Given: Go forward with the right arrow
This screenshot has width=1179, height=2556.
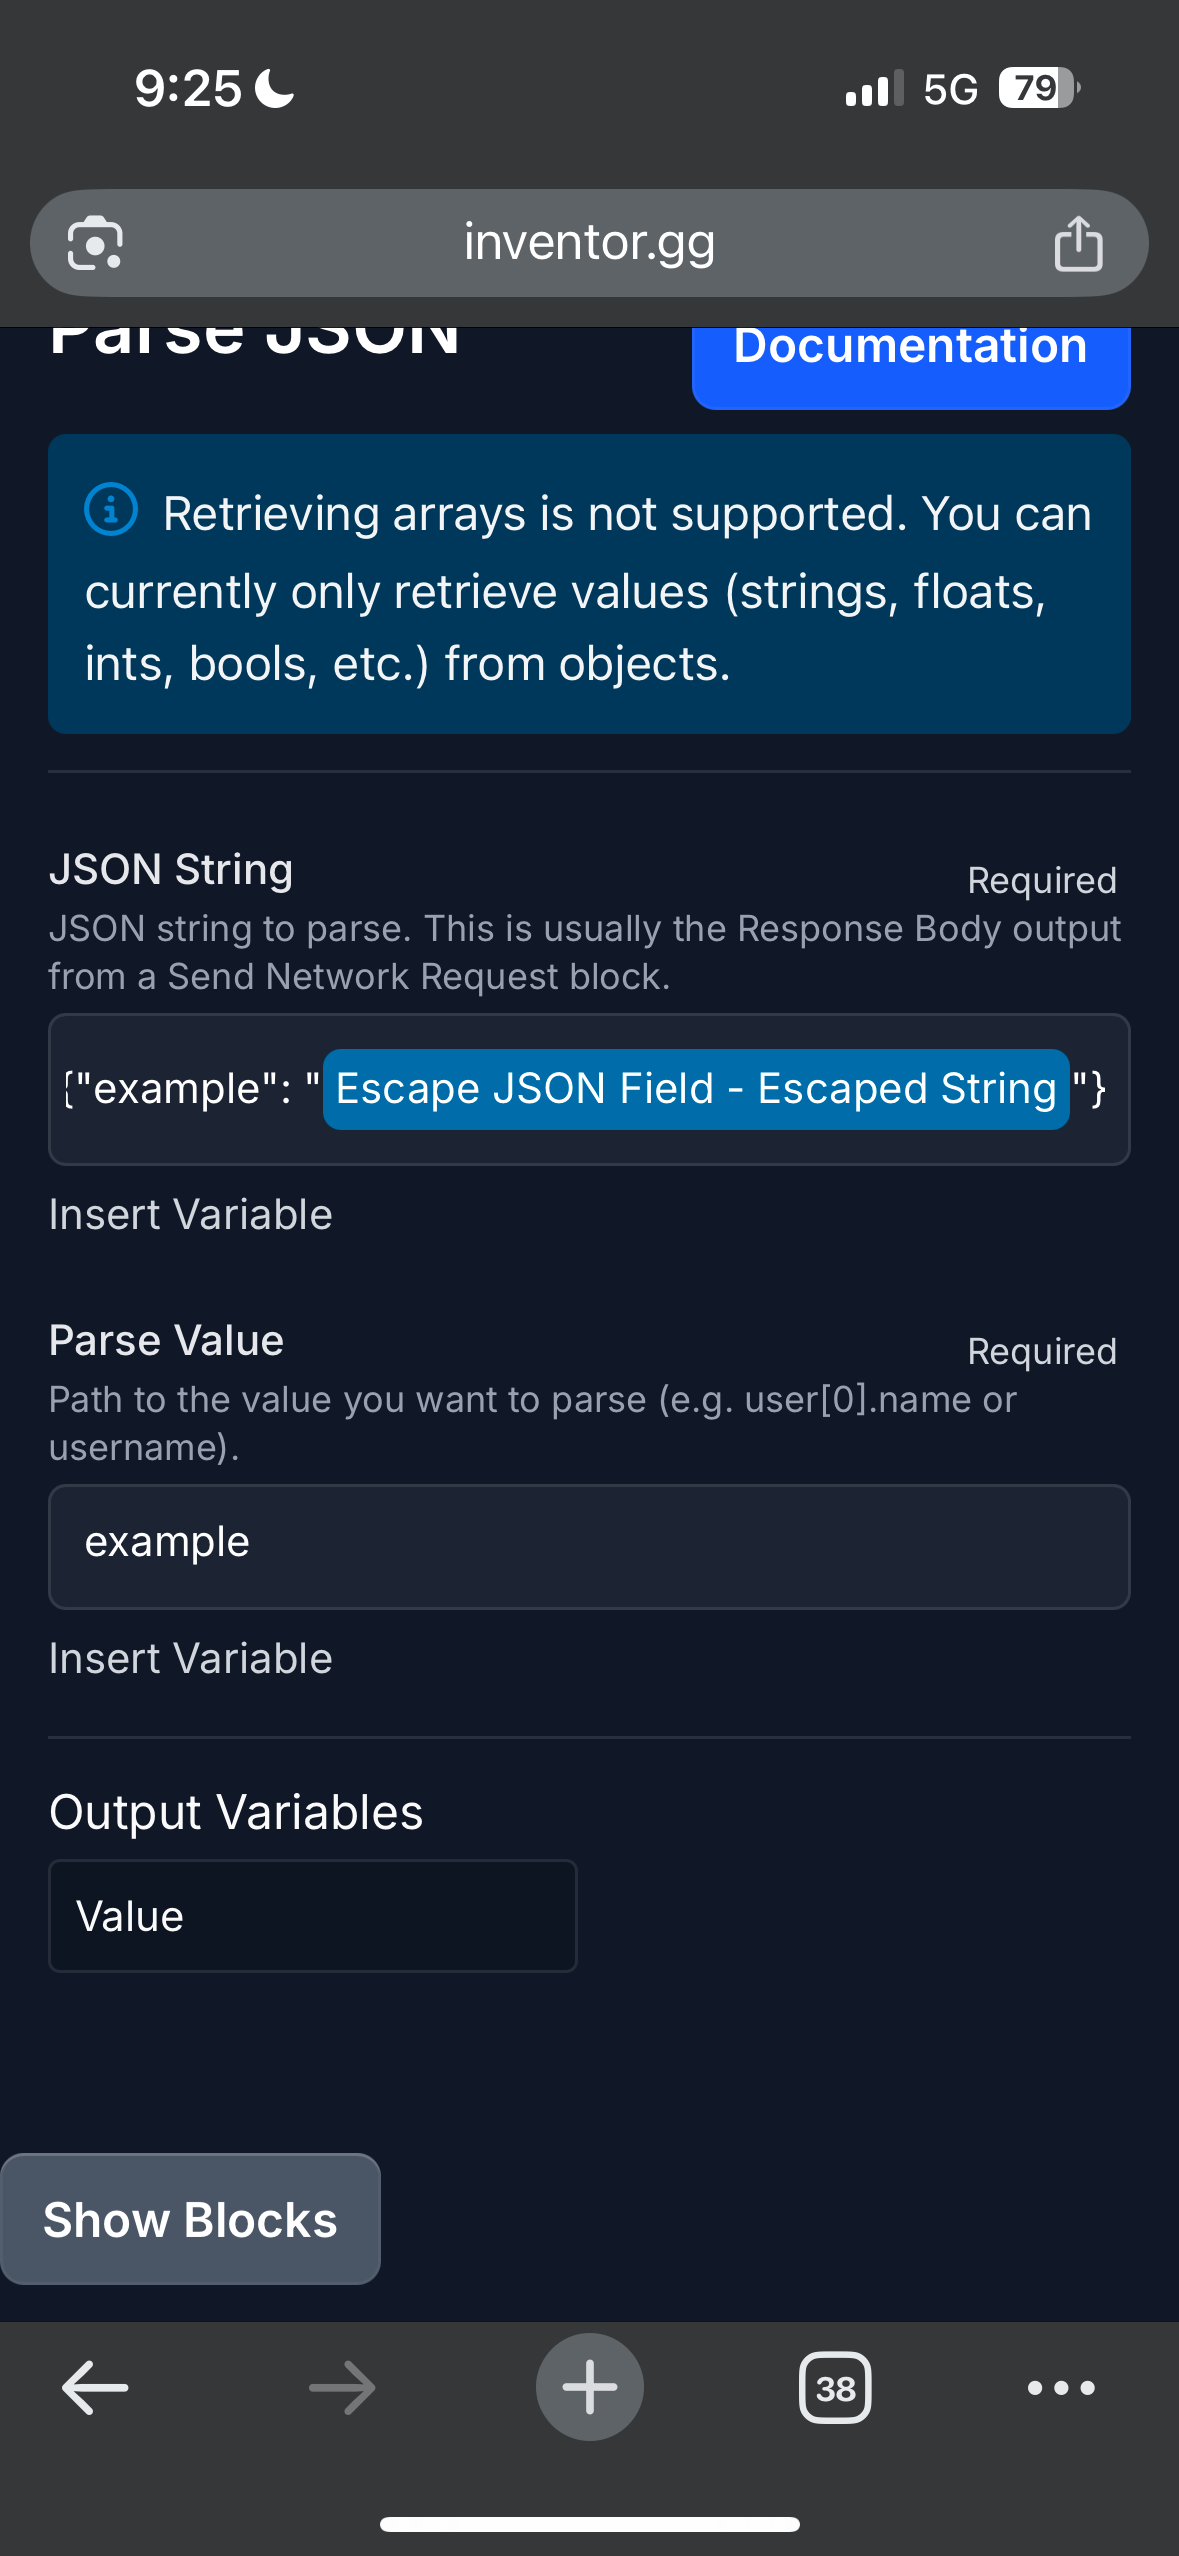Looking at the screenshot, I should point(342,2387).
